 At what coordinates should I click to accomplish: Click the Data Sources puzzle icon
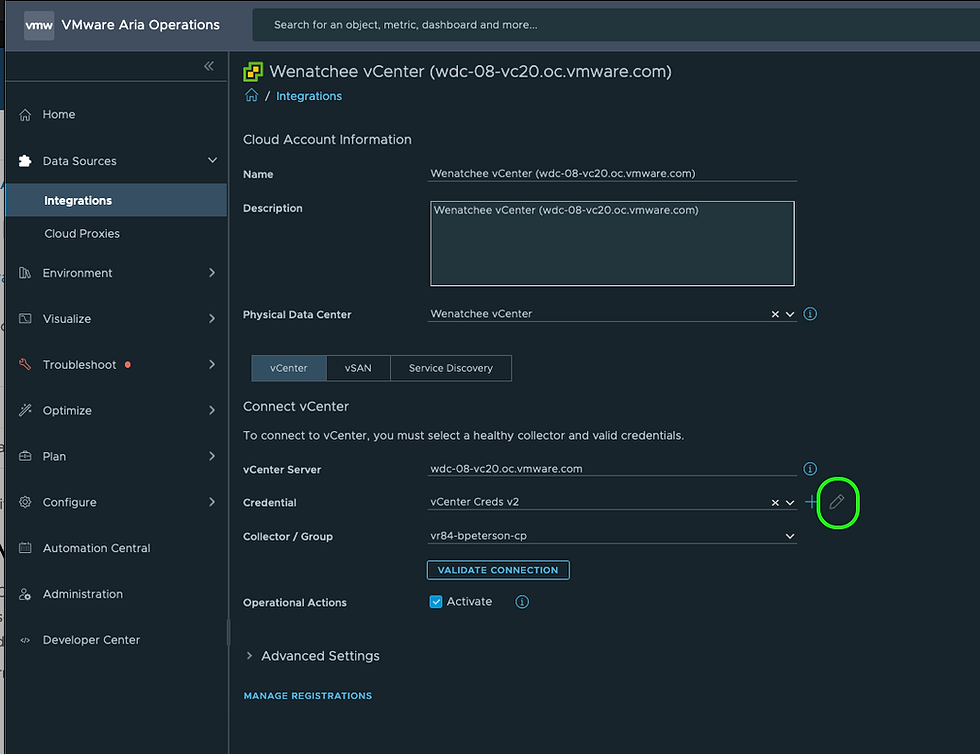pos(25,161)
